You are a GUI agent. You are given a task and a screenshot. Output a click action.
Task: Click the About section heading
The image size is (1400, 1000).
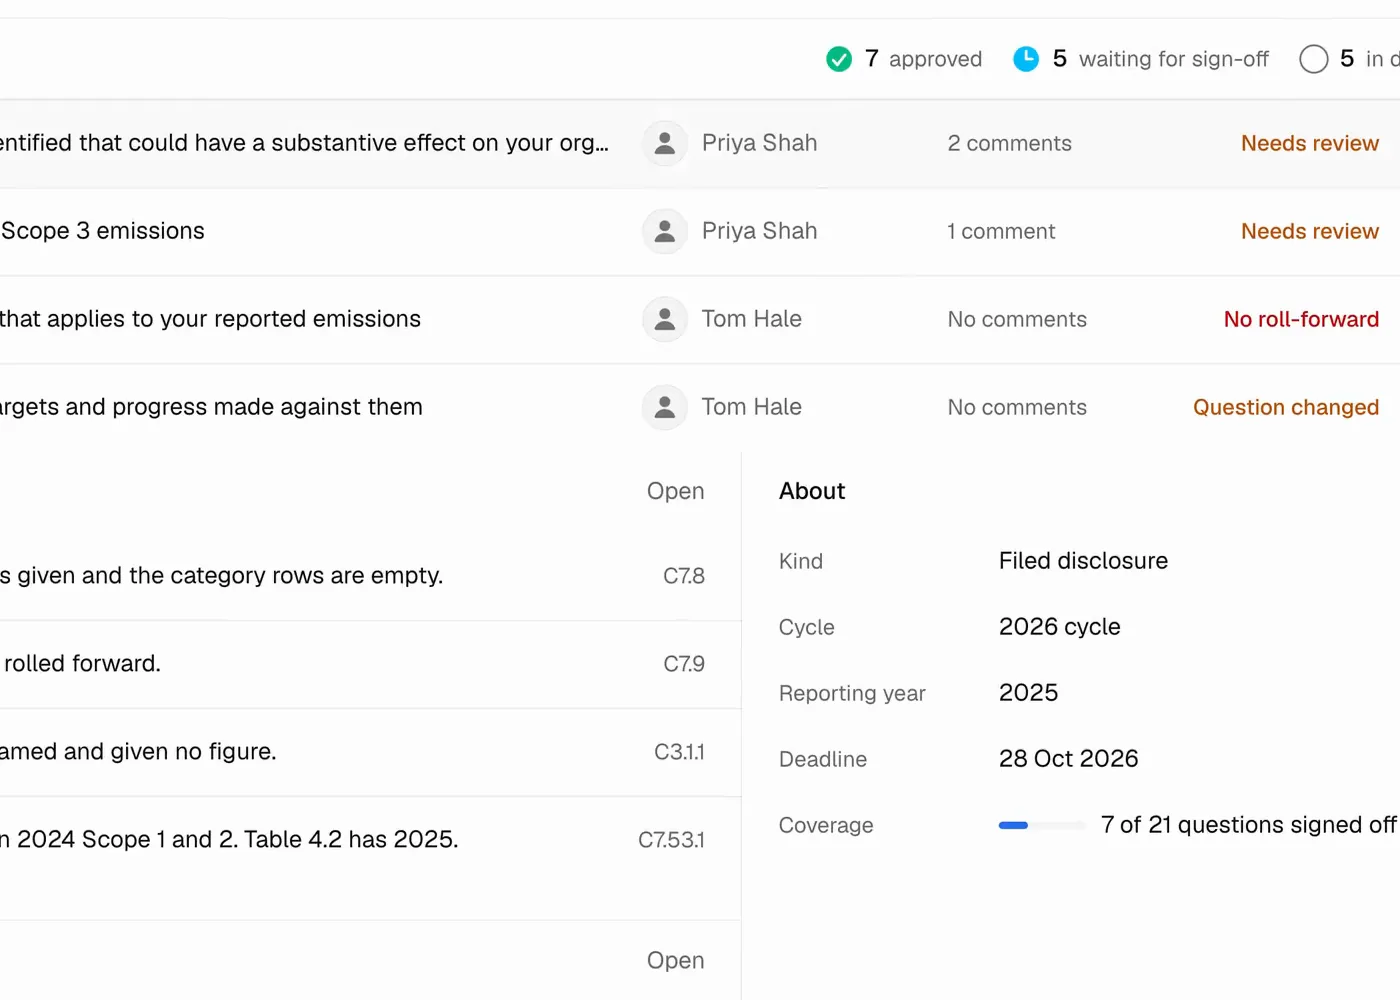coord(812,491)
